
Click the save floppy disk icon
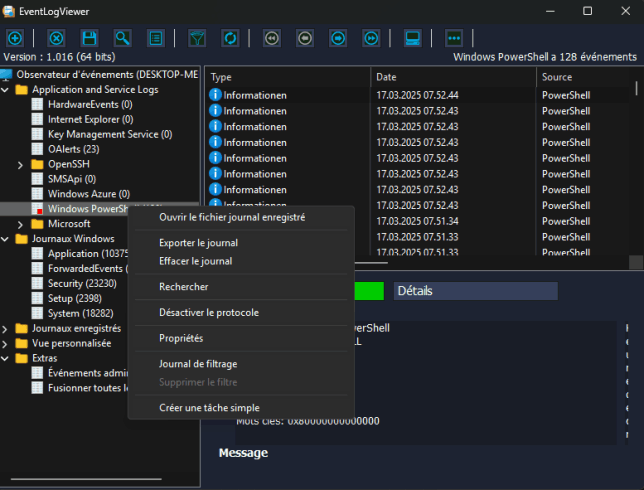pos(89,38)
